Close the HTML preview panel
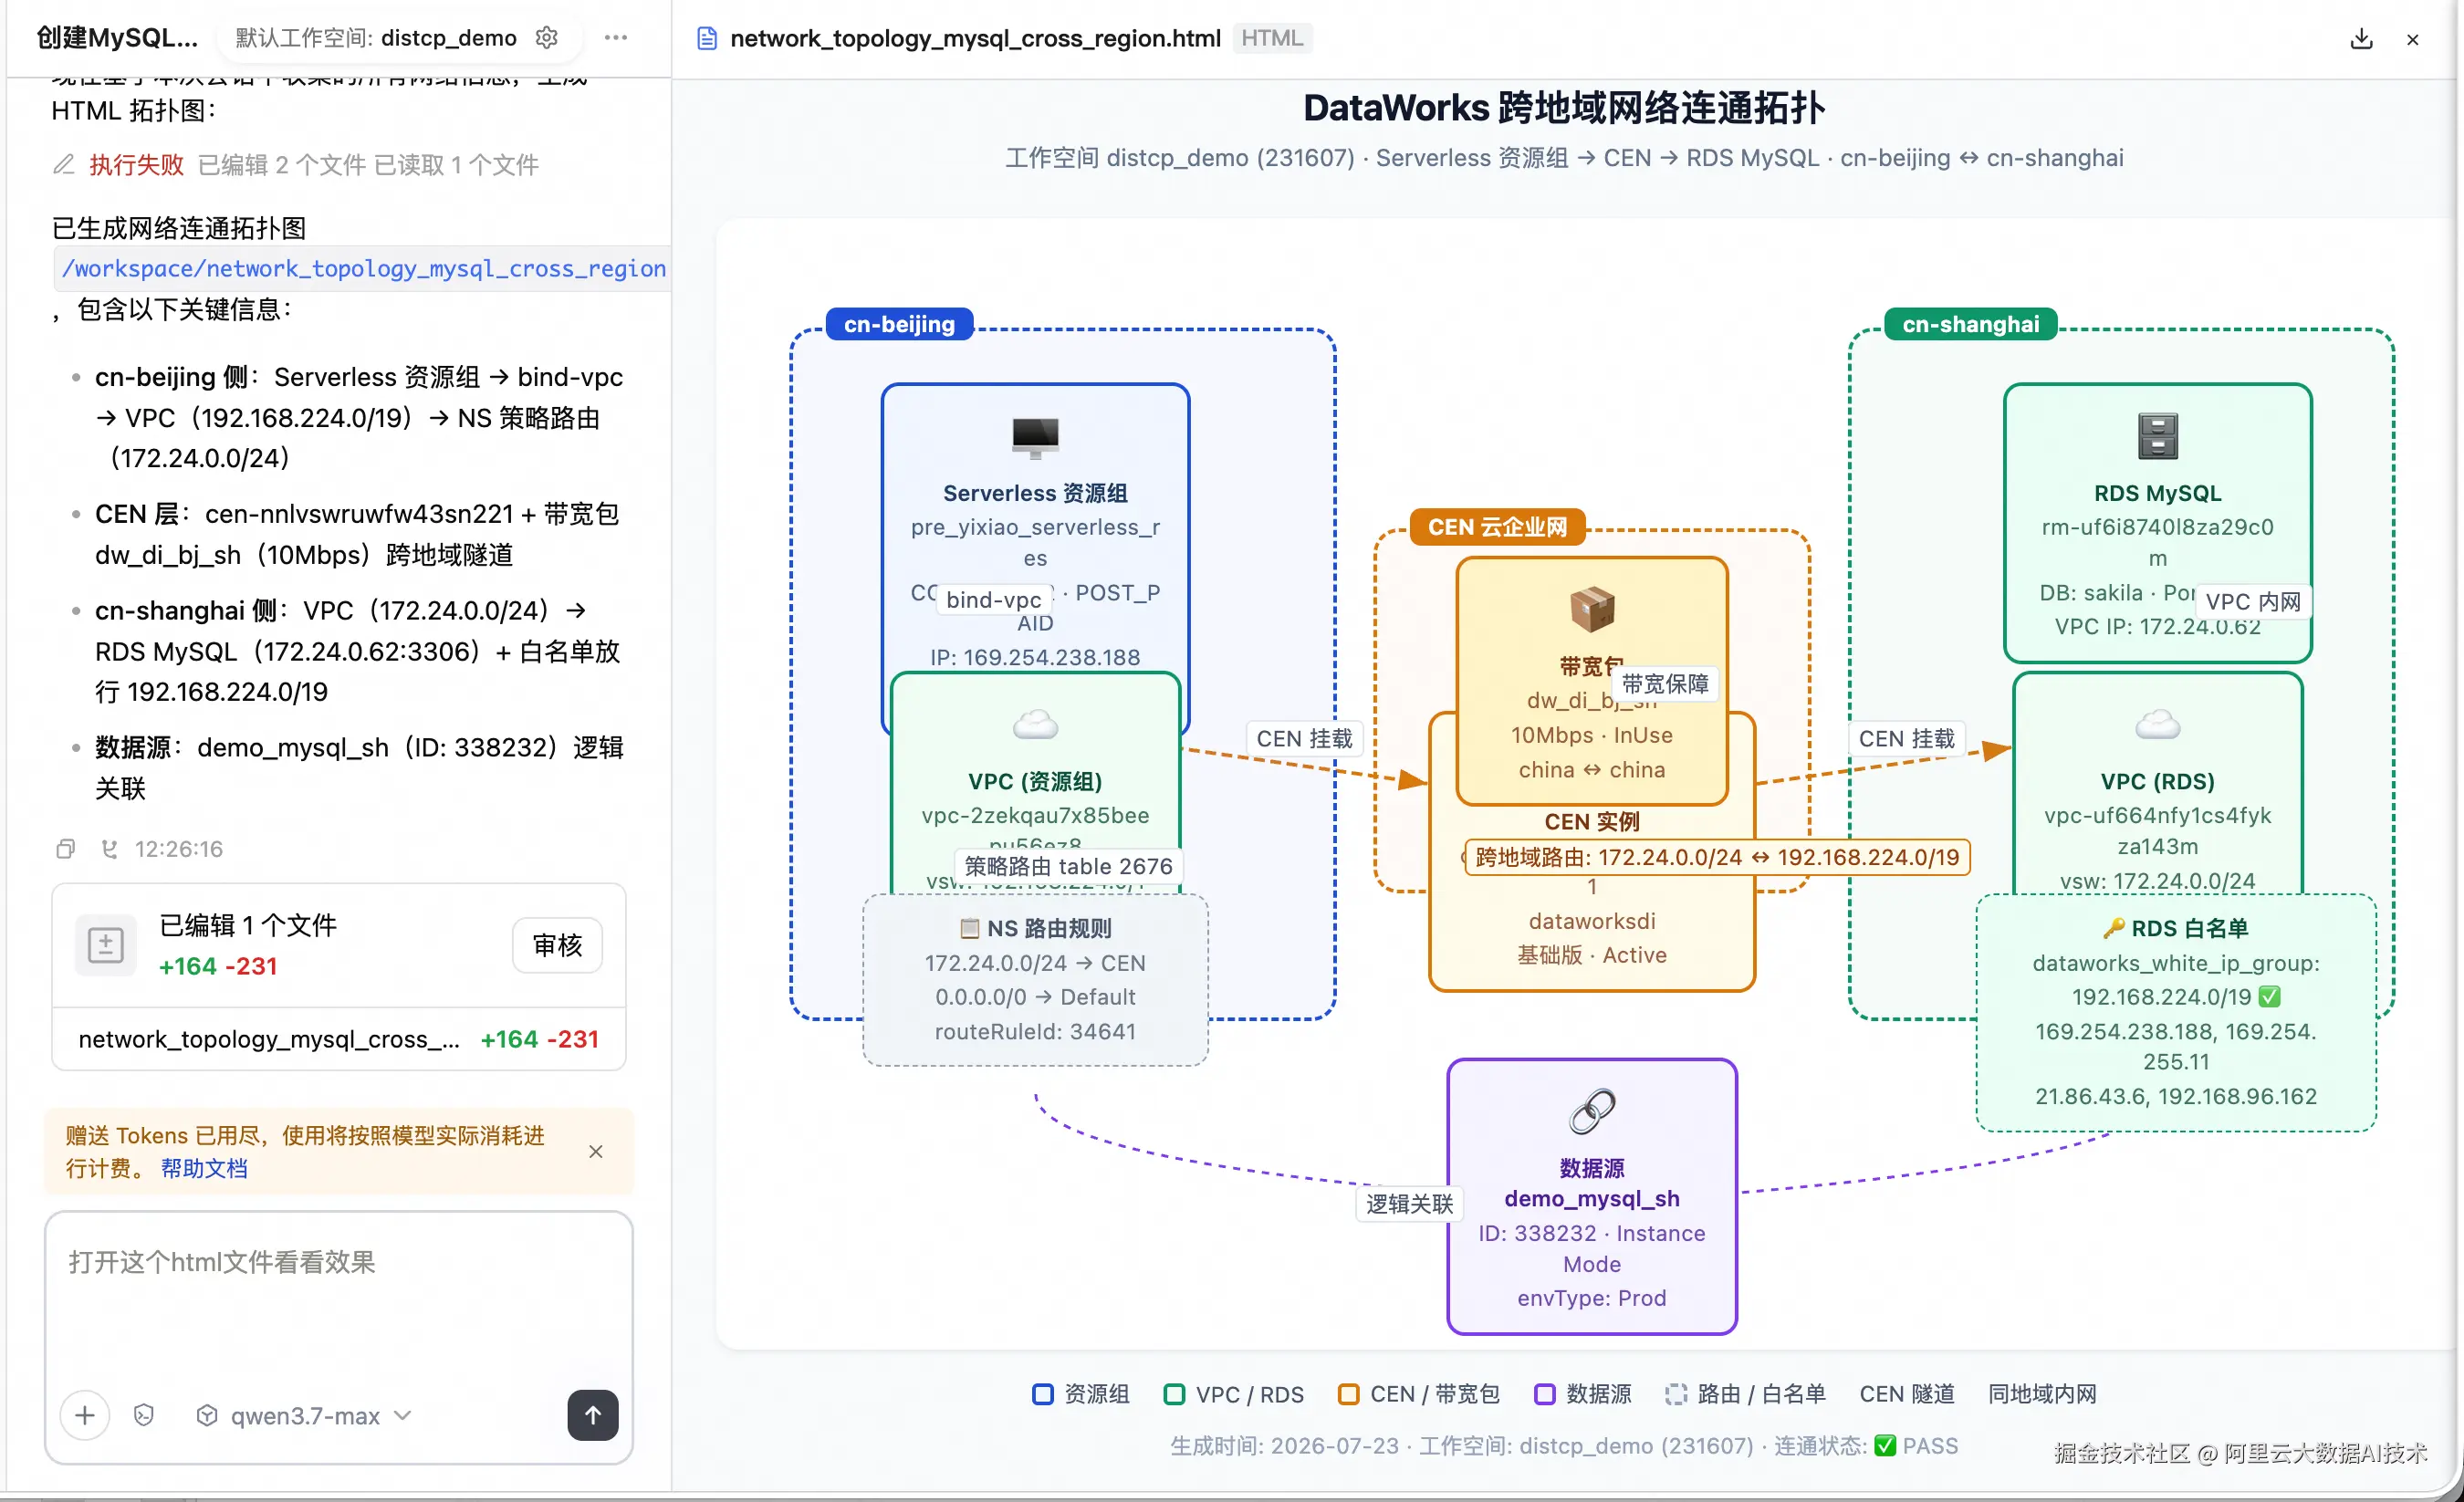Viewport: 2464px width, 1502px height. [x=2412, y=40]
